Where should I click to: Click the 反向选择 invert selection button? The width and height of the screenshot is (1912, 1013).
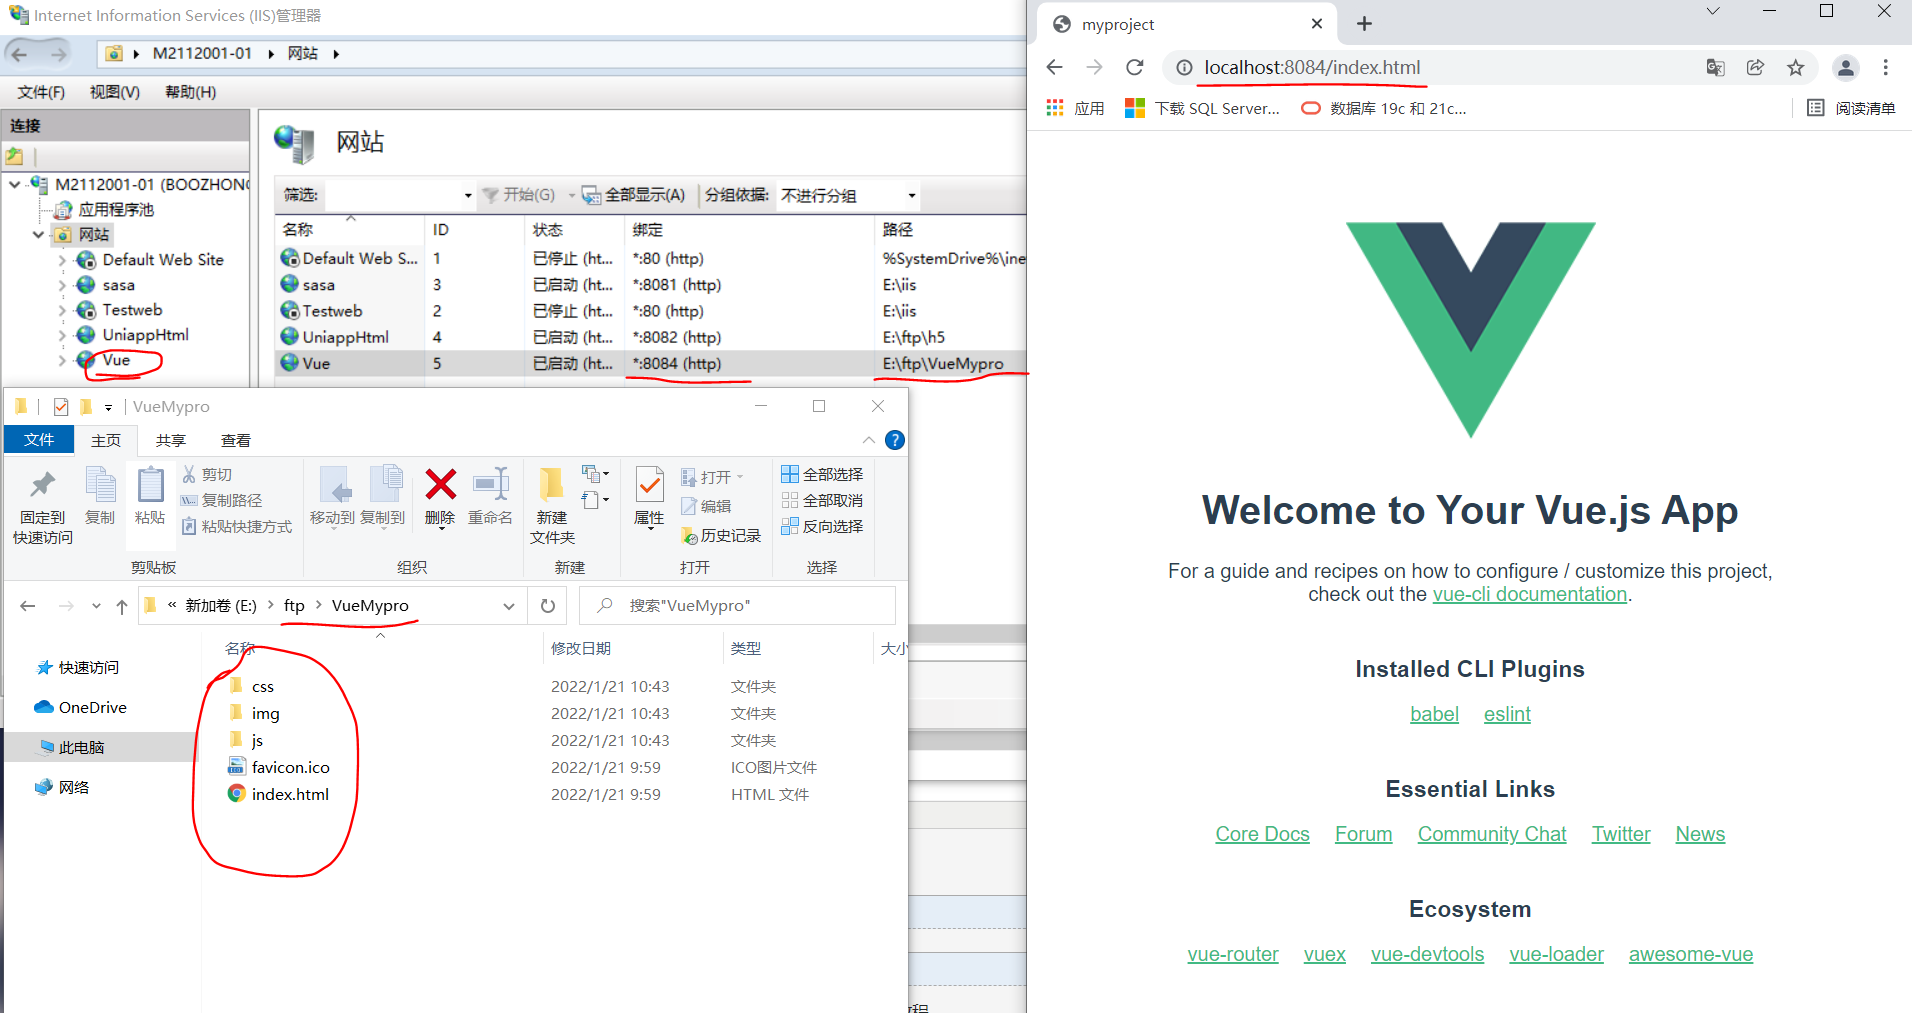[x=822, y=527]
